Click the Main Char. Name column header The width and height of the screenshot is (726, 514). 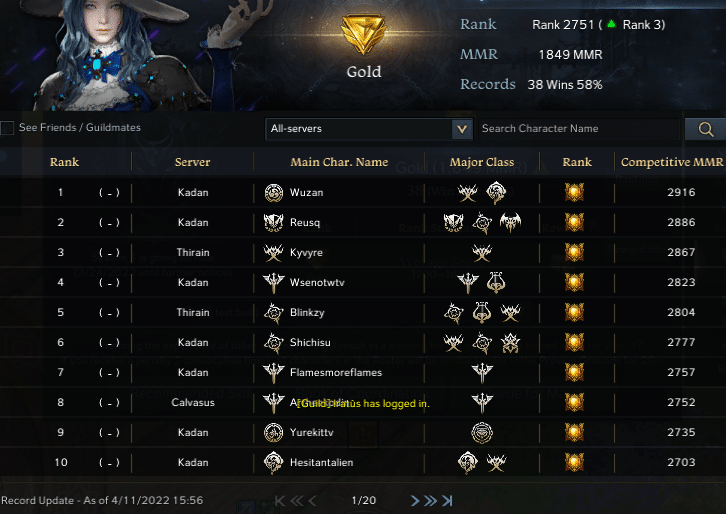[339, 162]
